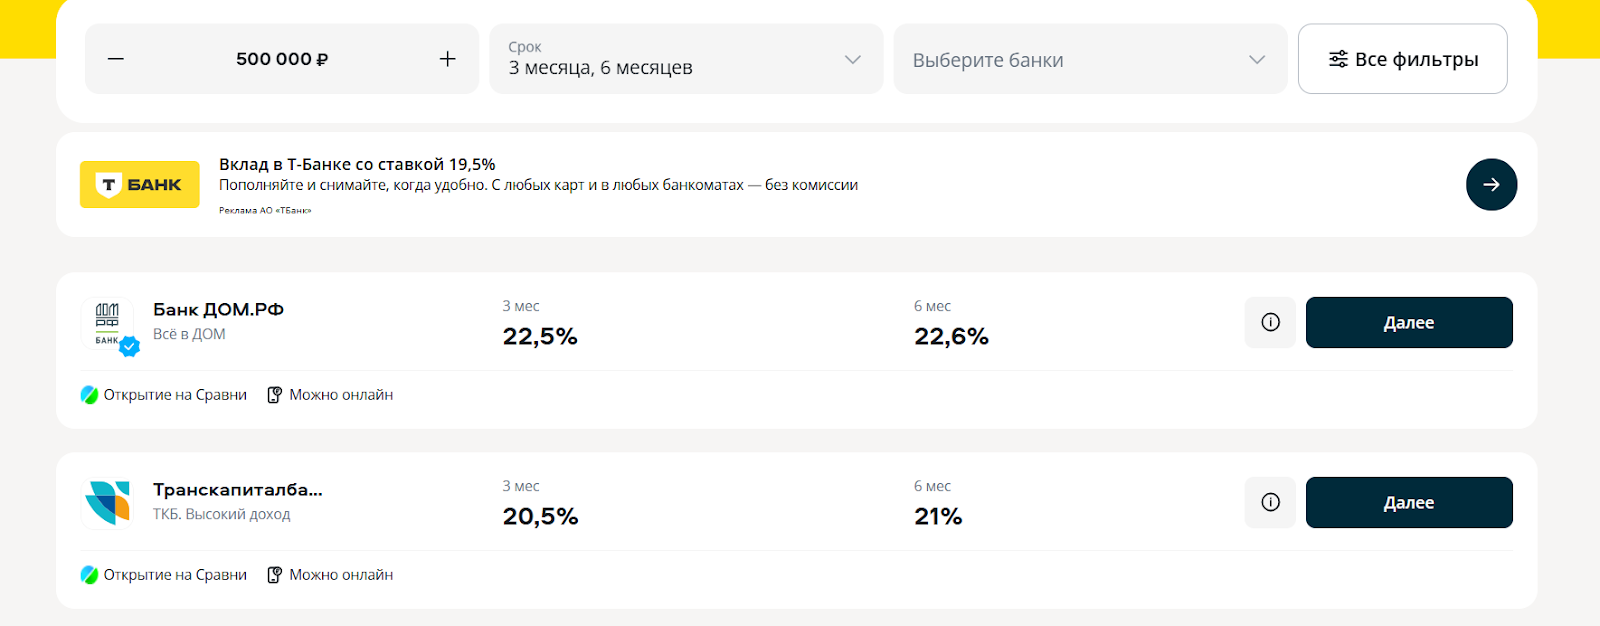Open the Вклад в Т-Банке 19,5% ad link
This screenshot has width=1600, height=626.
[x=357, y=164]
